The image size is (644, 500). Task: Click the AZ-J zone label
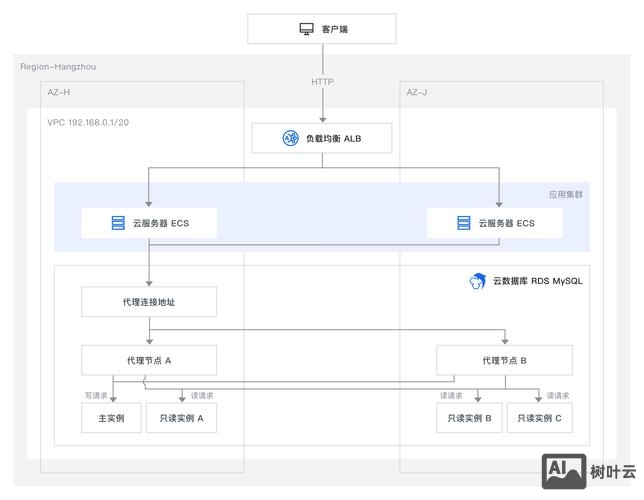[x=417, y=92]
